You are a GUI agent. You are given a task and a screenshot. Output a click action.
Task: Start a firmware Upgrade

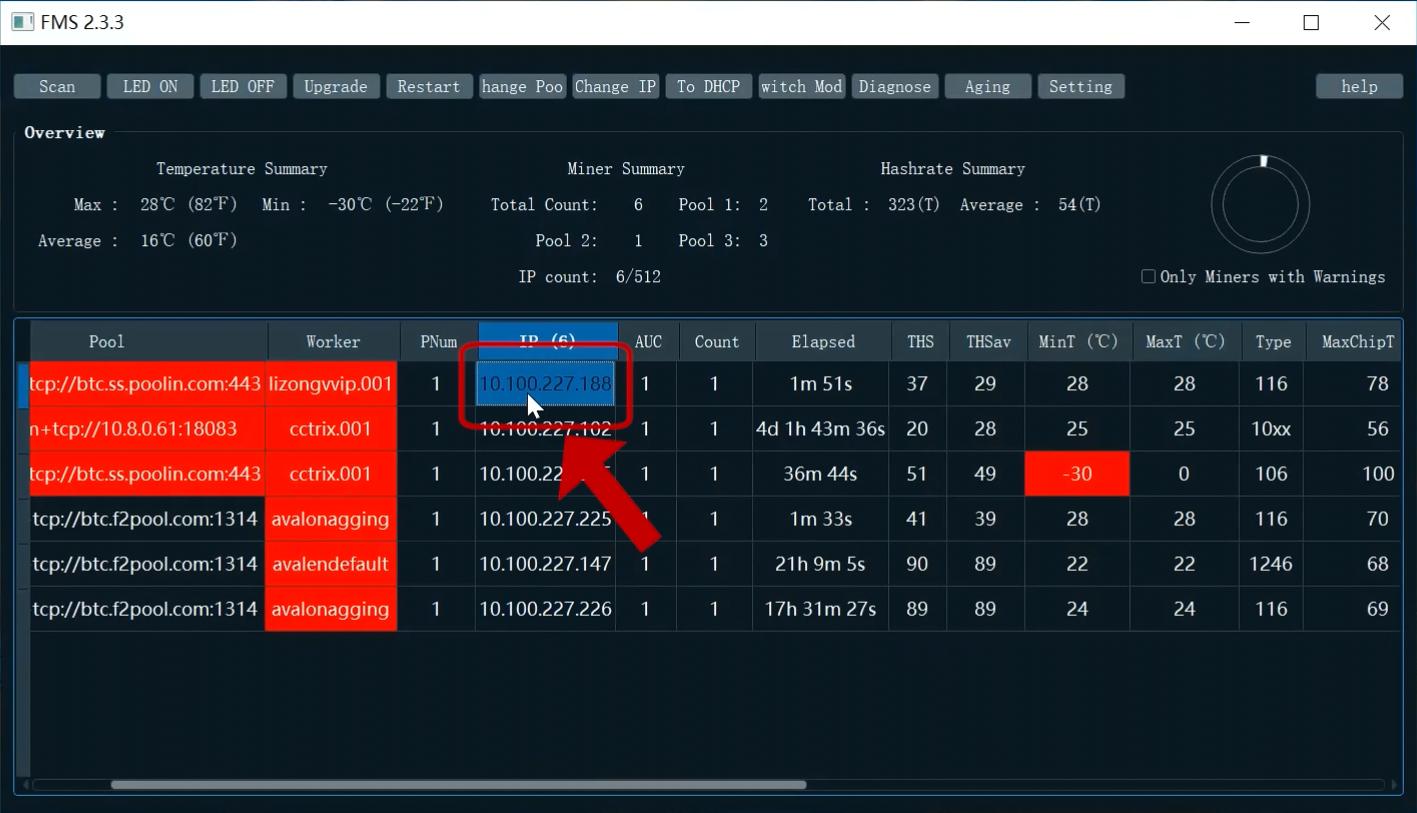click(x=335, y=86)
